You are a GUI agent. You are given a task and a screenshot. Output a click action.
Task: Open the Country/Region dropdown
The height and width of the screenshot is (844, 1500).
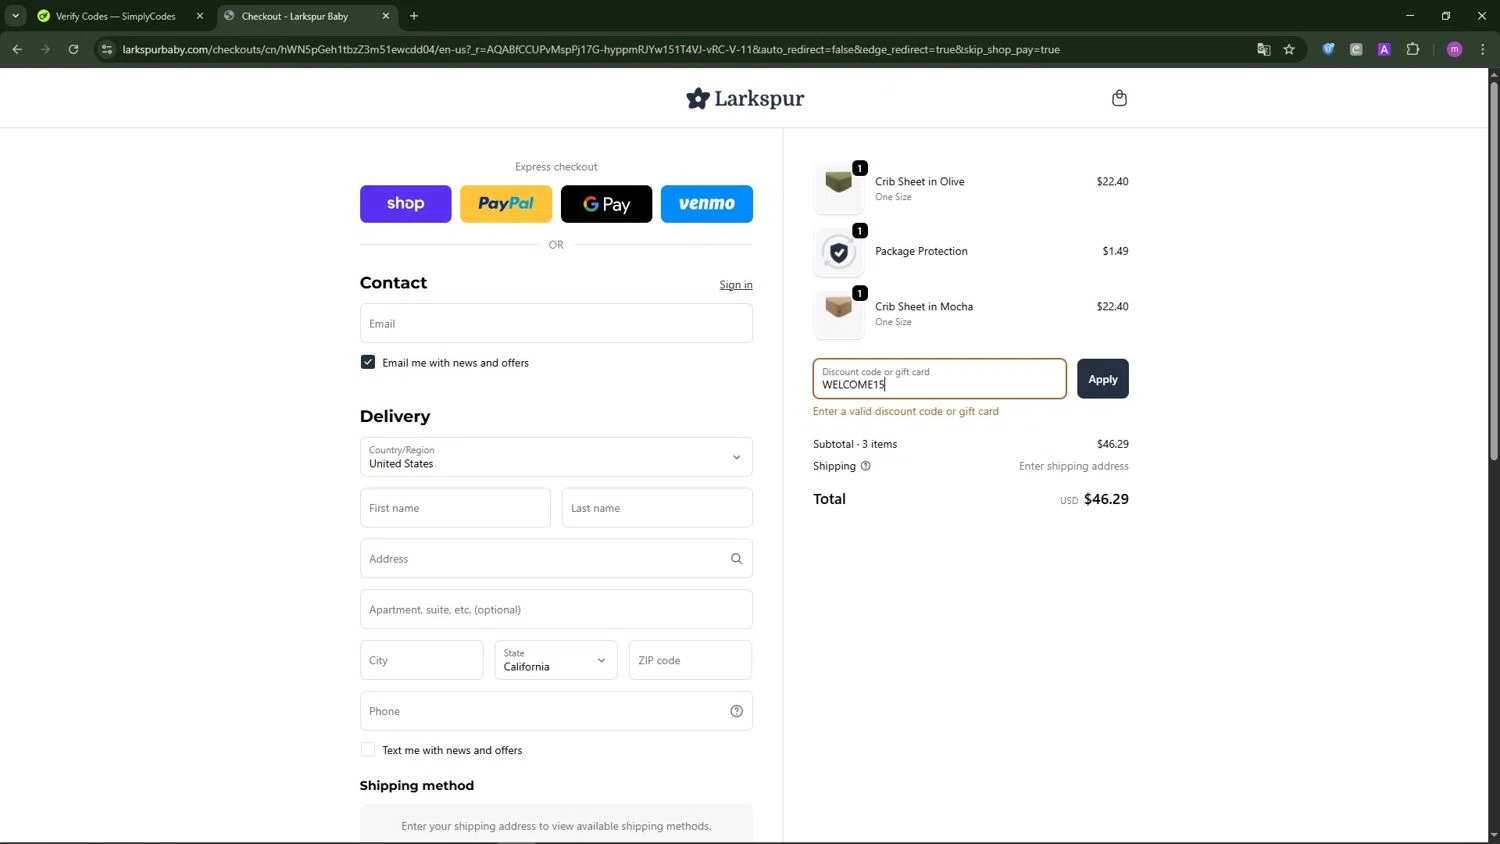(556, 457)
